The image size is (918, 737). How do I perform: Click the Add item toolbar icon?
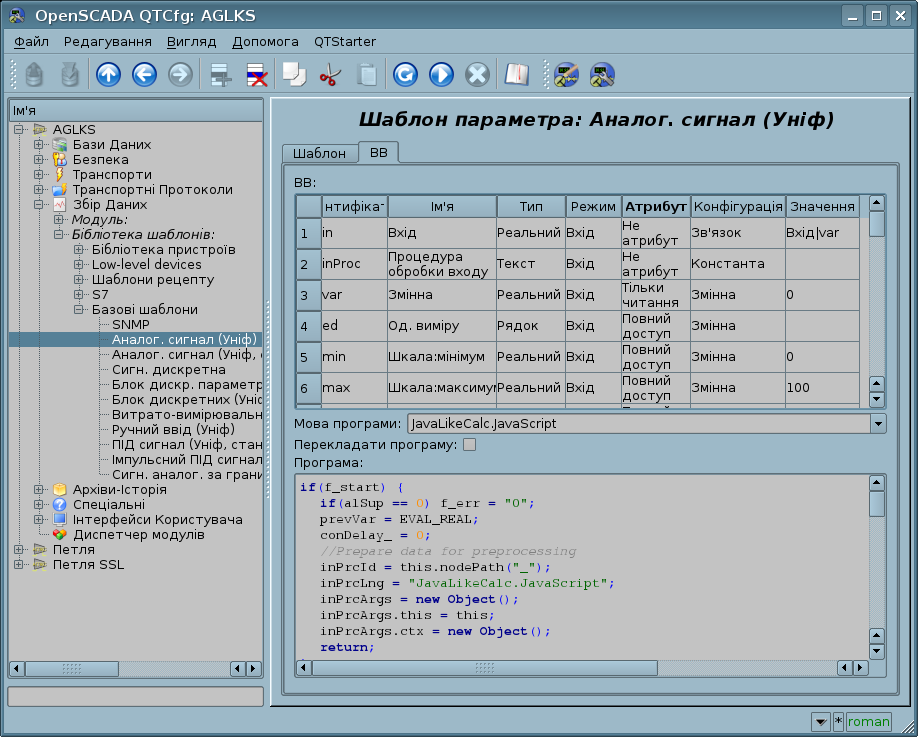click(220, 75)
